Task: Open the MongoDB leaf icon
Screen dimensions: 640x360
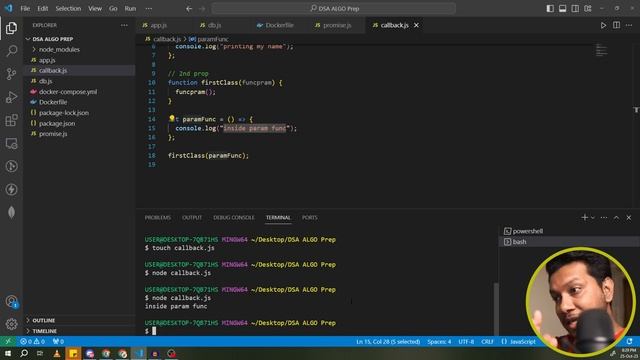Action: (11, 212)
